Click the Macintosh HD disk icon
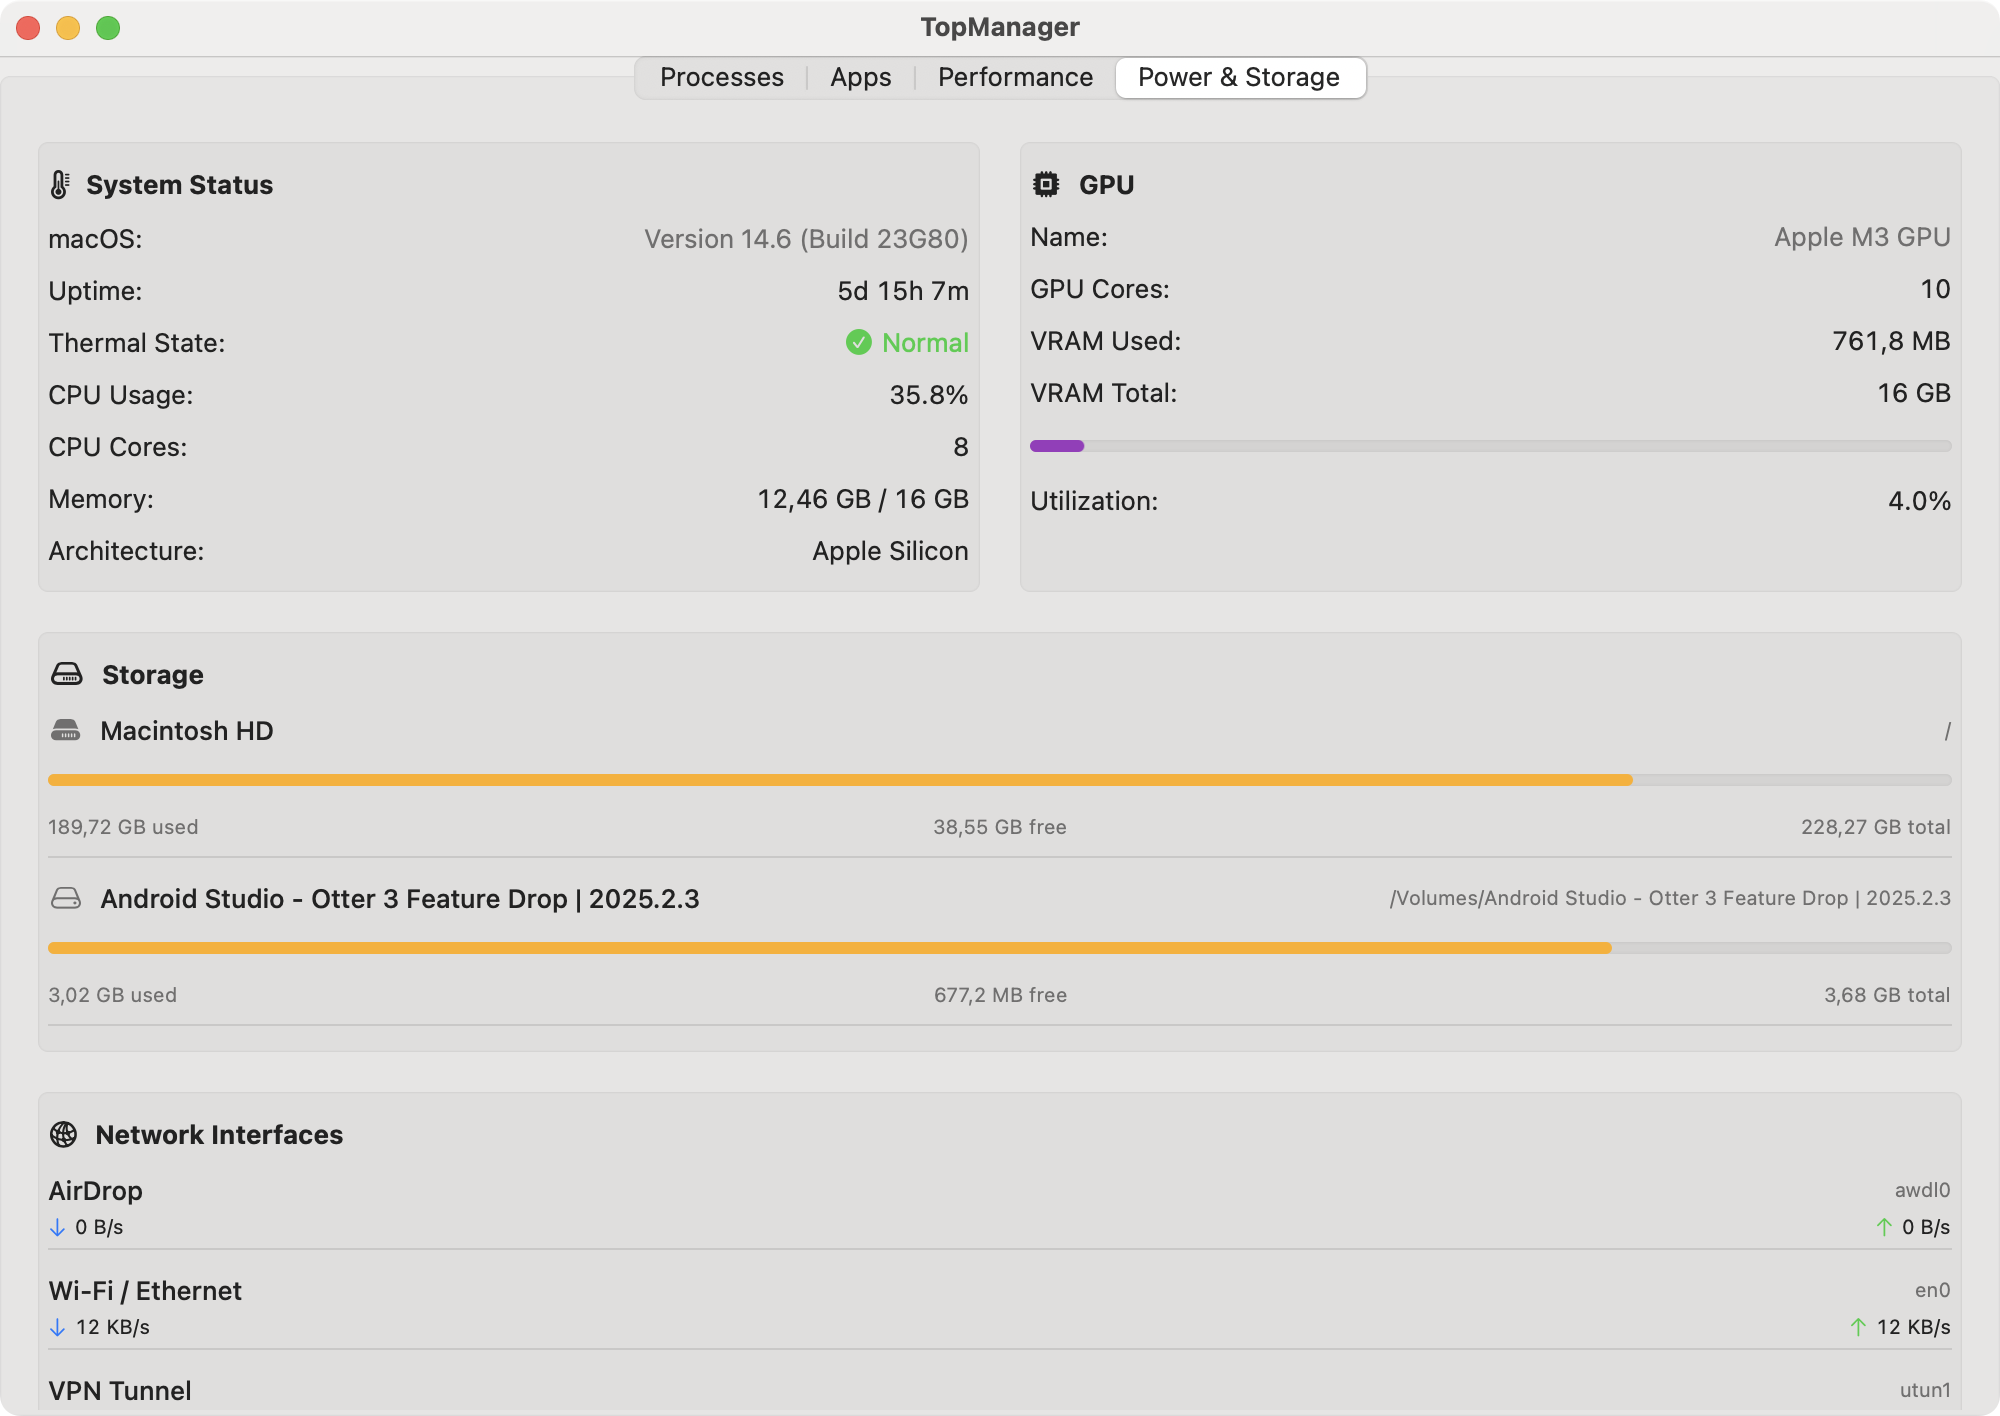 point(66,731)
